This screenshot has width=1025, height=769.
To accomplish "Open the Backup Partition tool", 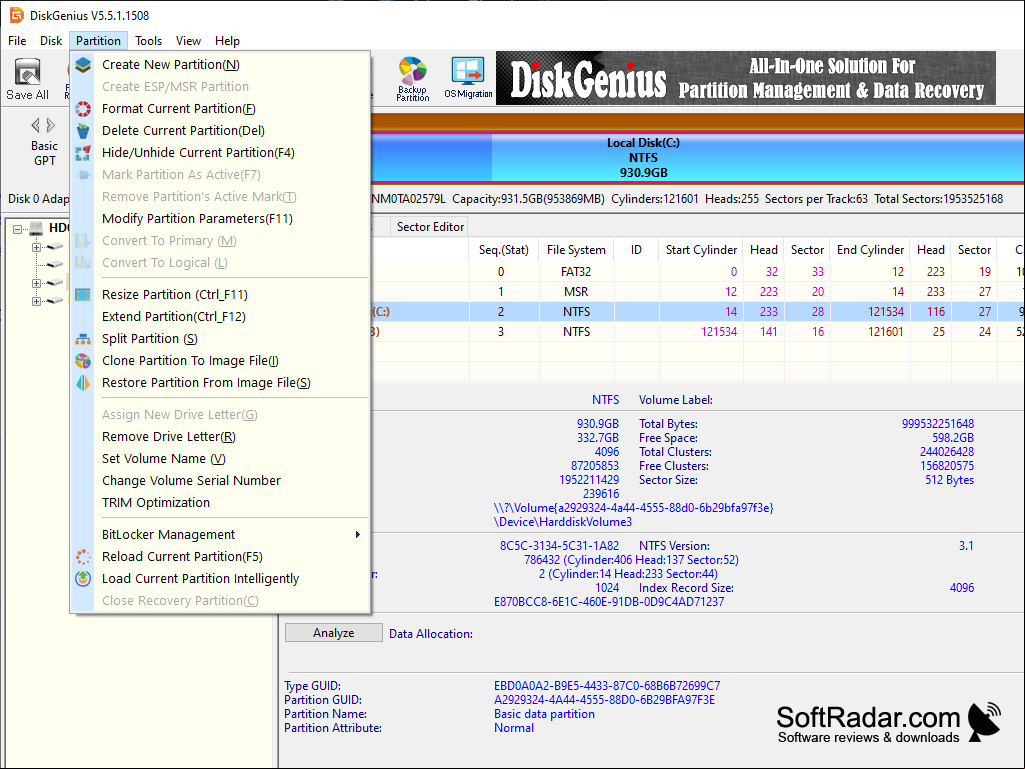I will point(412,78).
